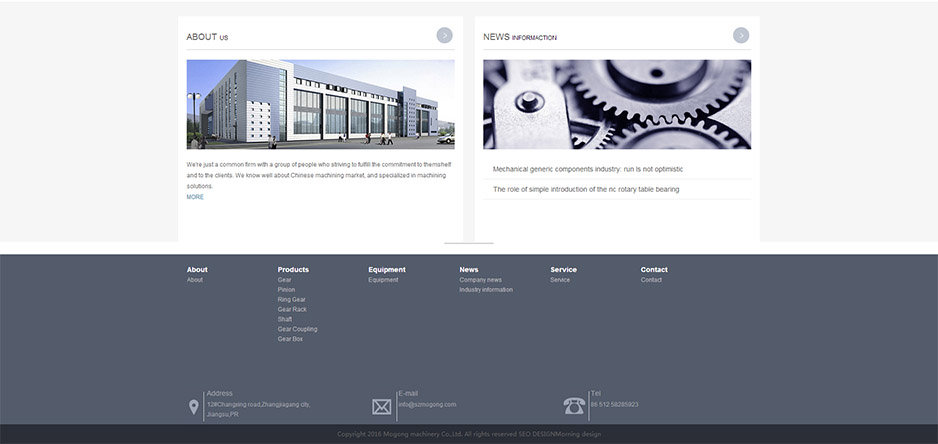Click the arrow icon beside News Information
This screenshot has height=444, width=938.
(741, 35)
